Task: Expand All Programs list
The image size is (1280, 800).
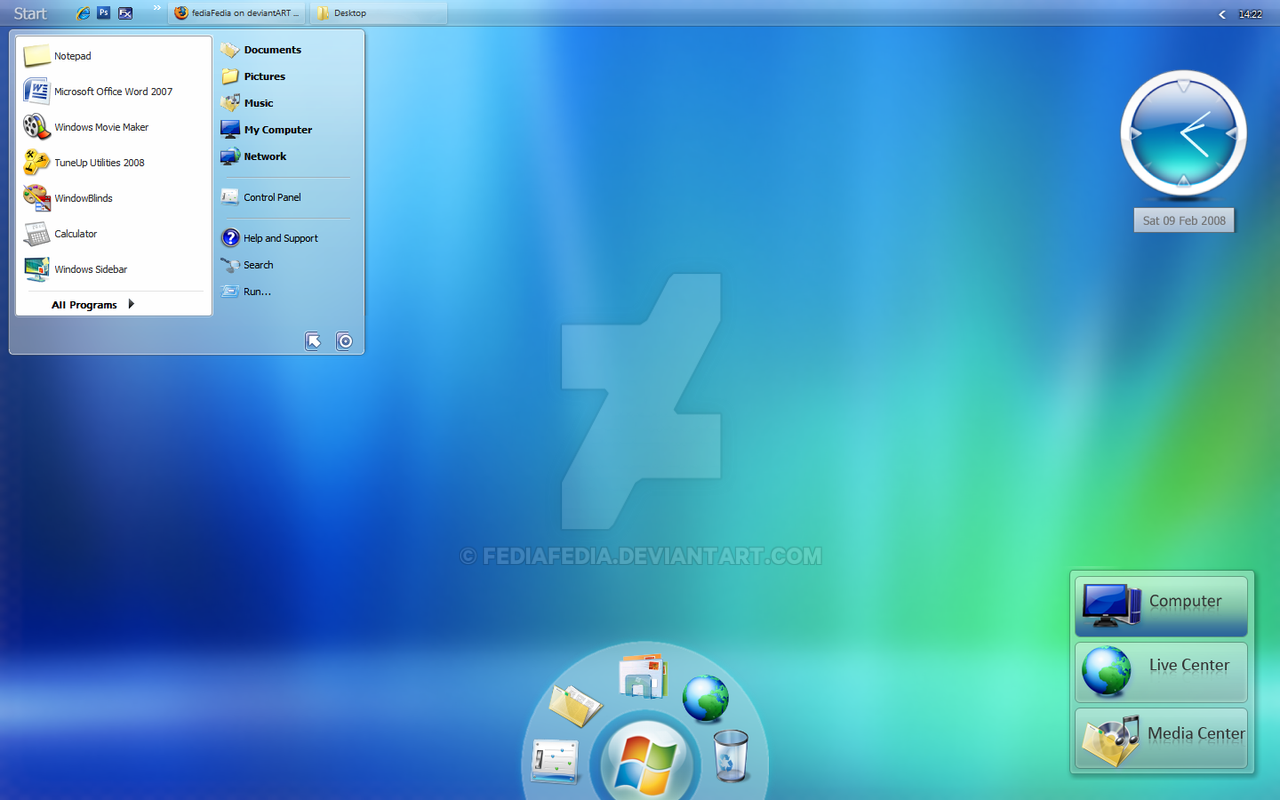Action: (93, 305)
